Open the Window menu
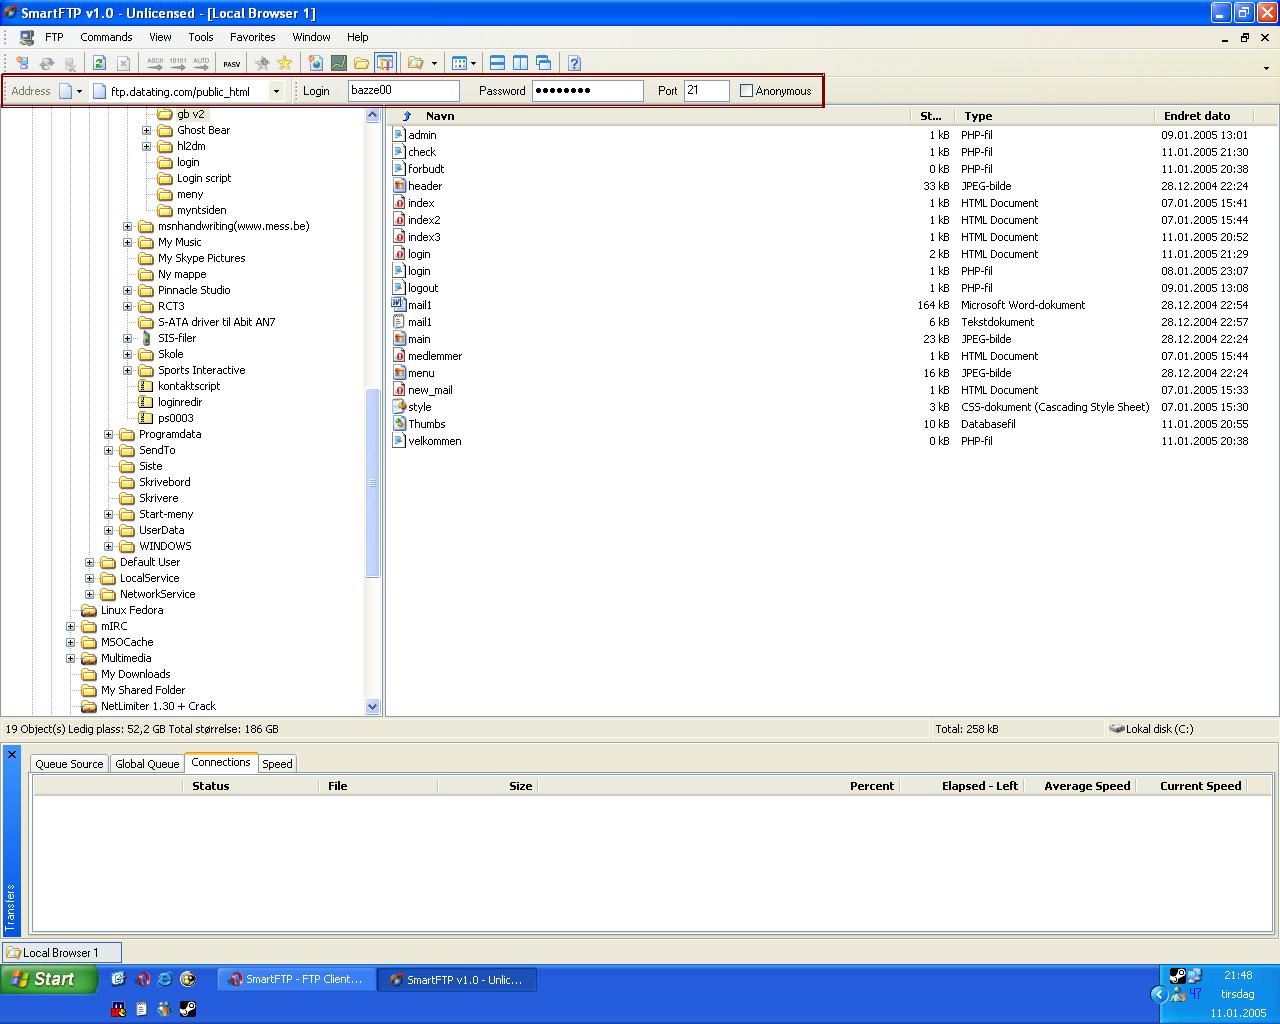The width and height of the screenshot is (1280, 1024). point(311,37)
